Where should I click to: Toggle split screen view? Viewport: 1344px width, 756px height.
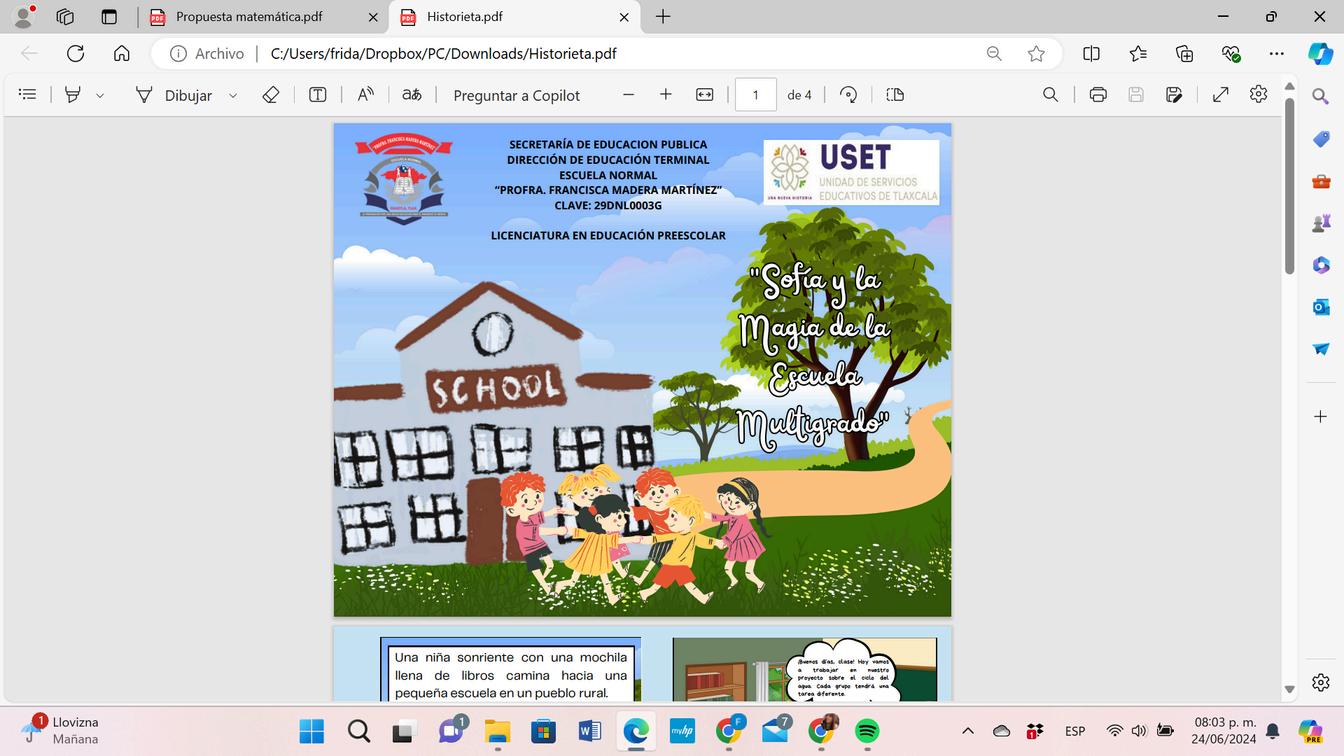pyautogui.click(x=1091, y=54)
